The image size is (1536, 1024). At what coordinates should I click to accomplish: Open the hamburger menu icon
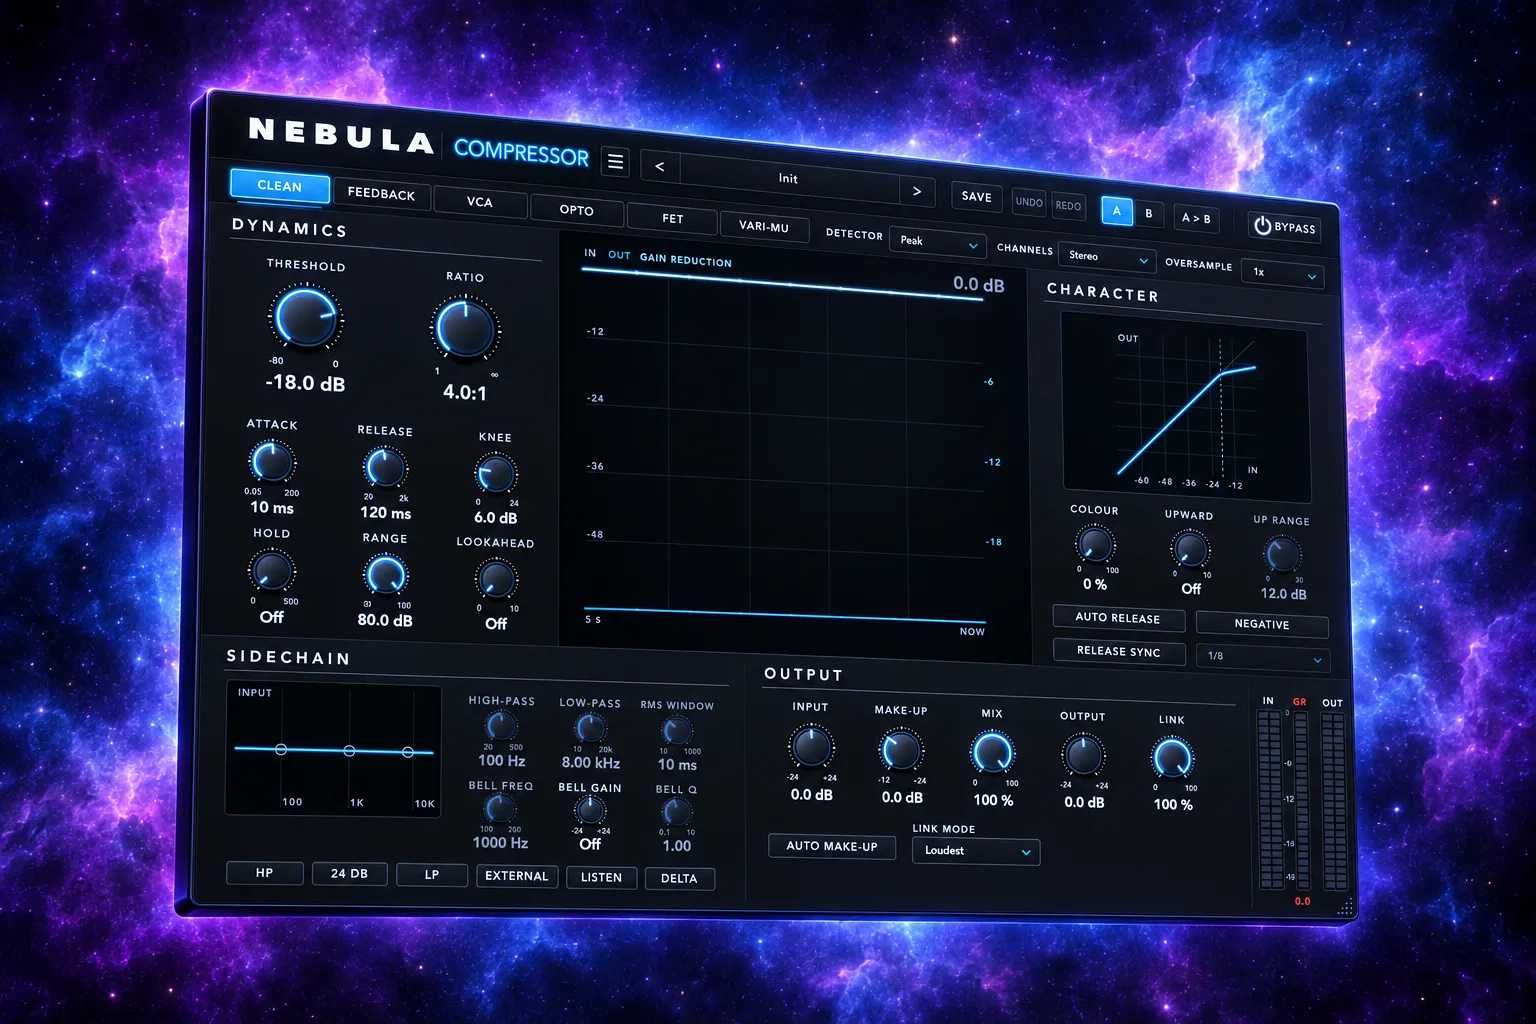pos(616,162)
